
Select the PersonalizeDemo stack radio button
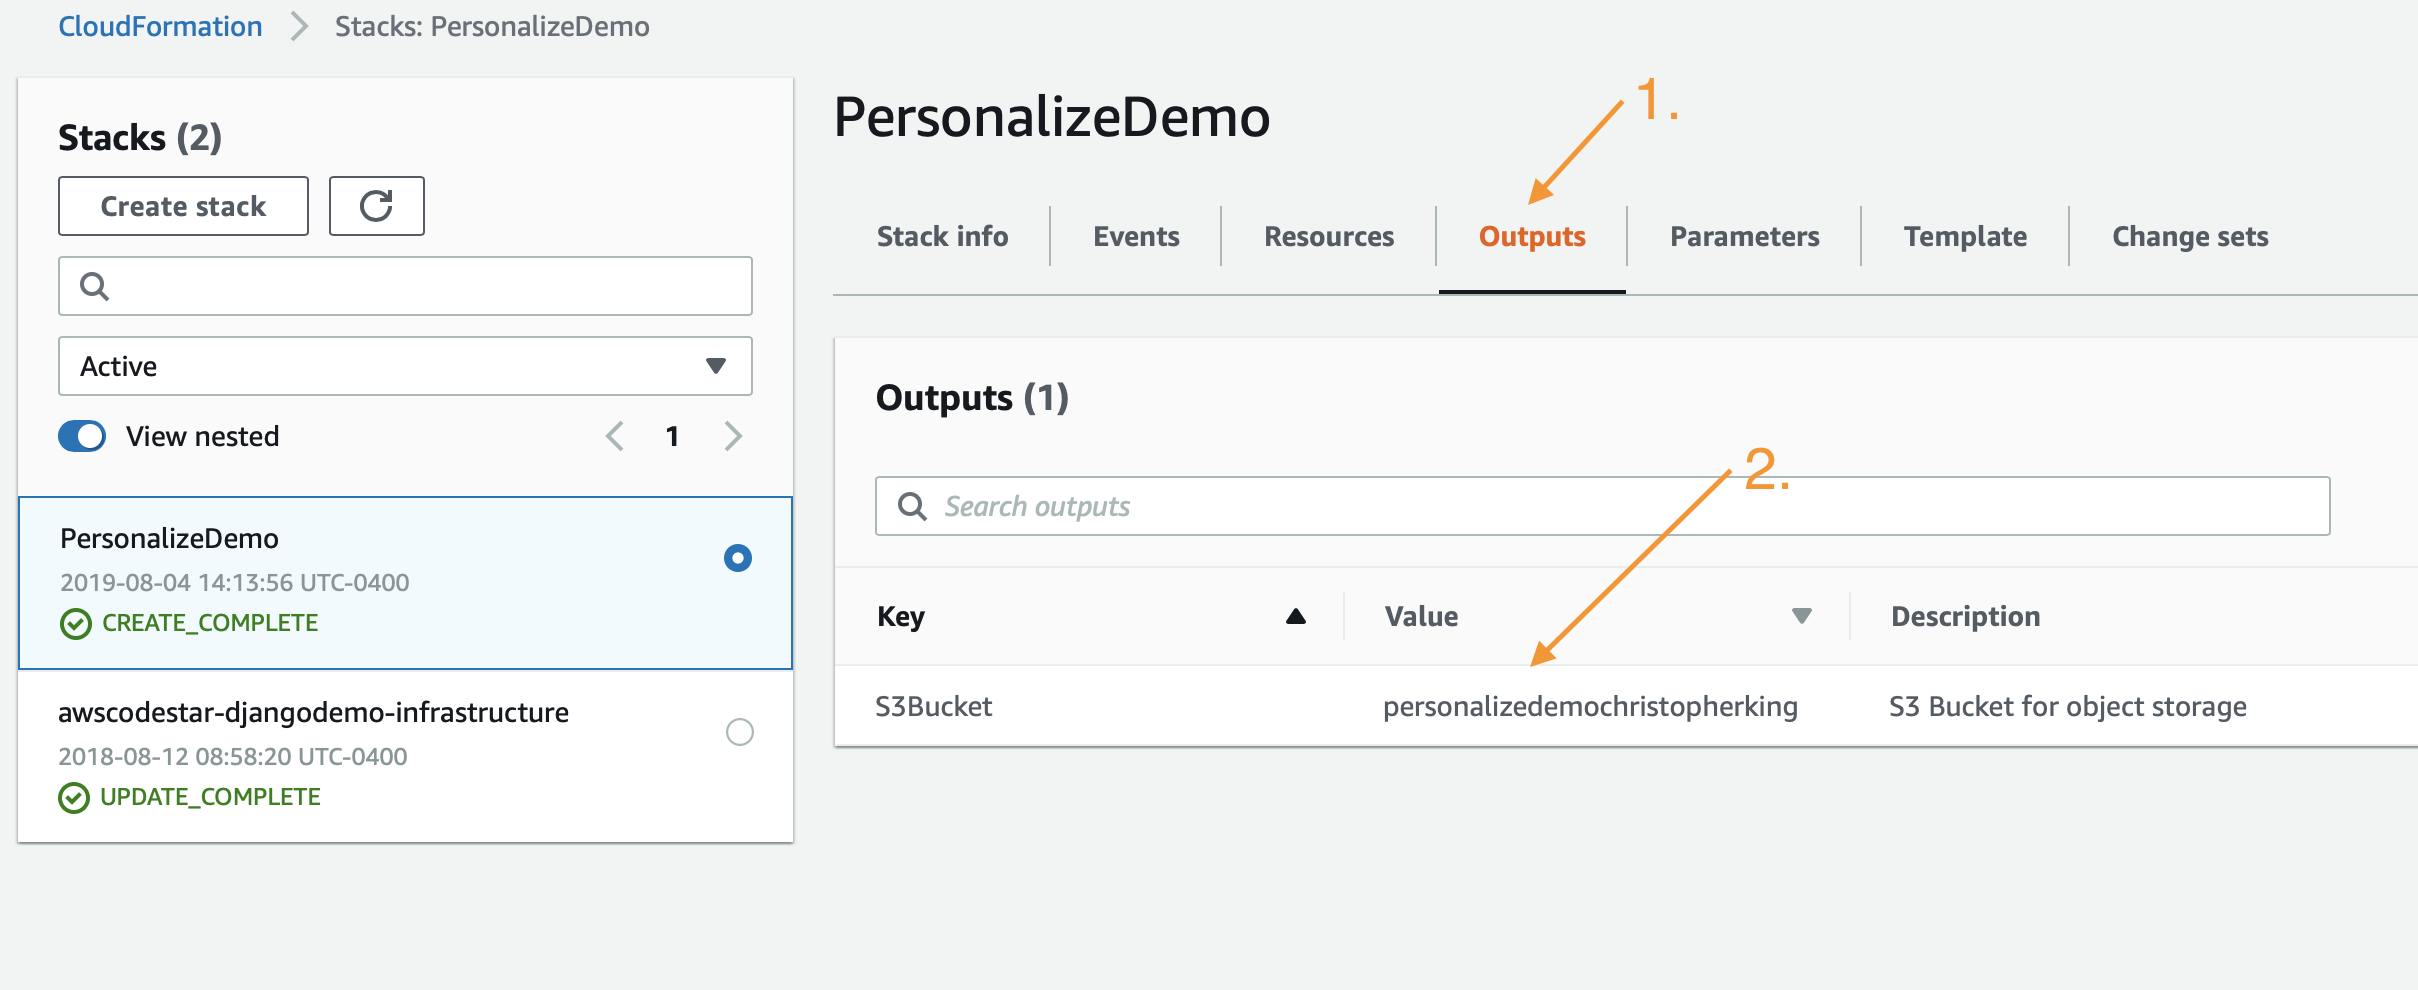point(738,558)
